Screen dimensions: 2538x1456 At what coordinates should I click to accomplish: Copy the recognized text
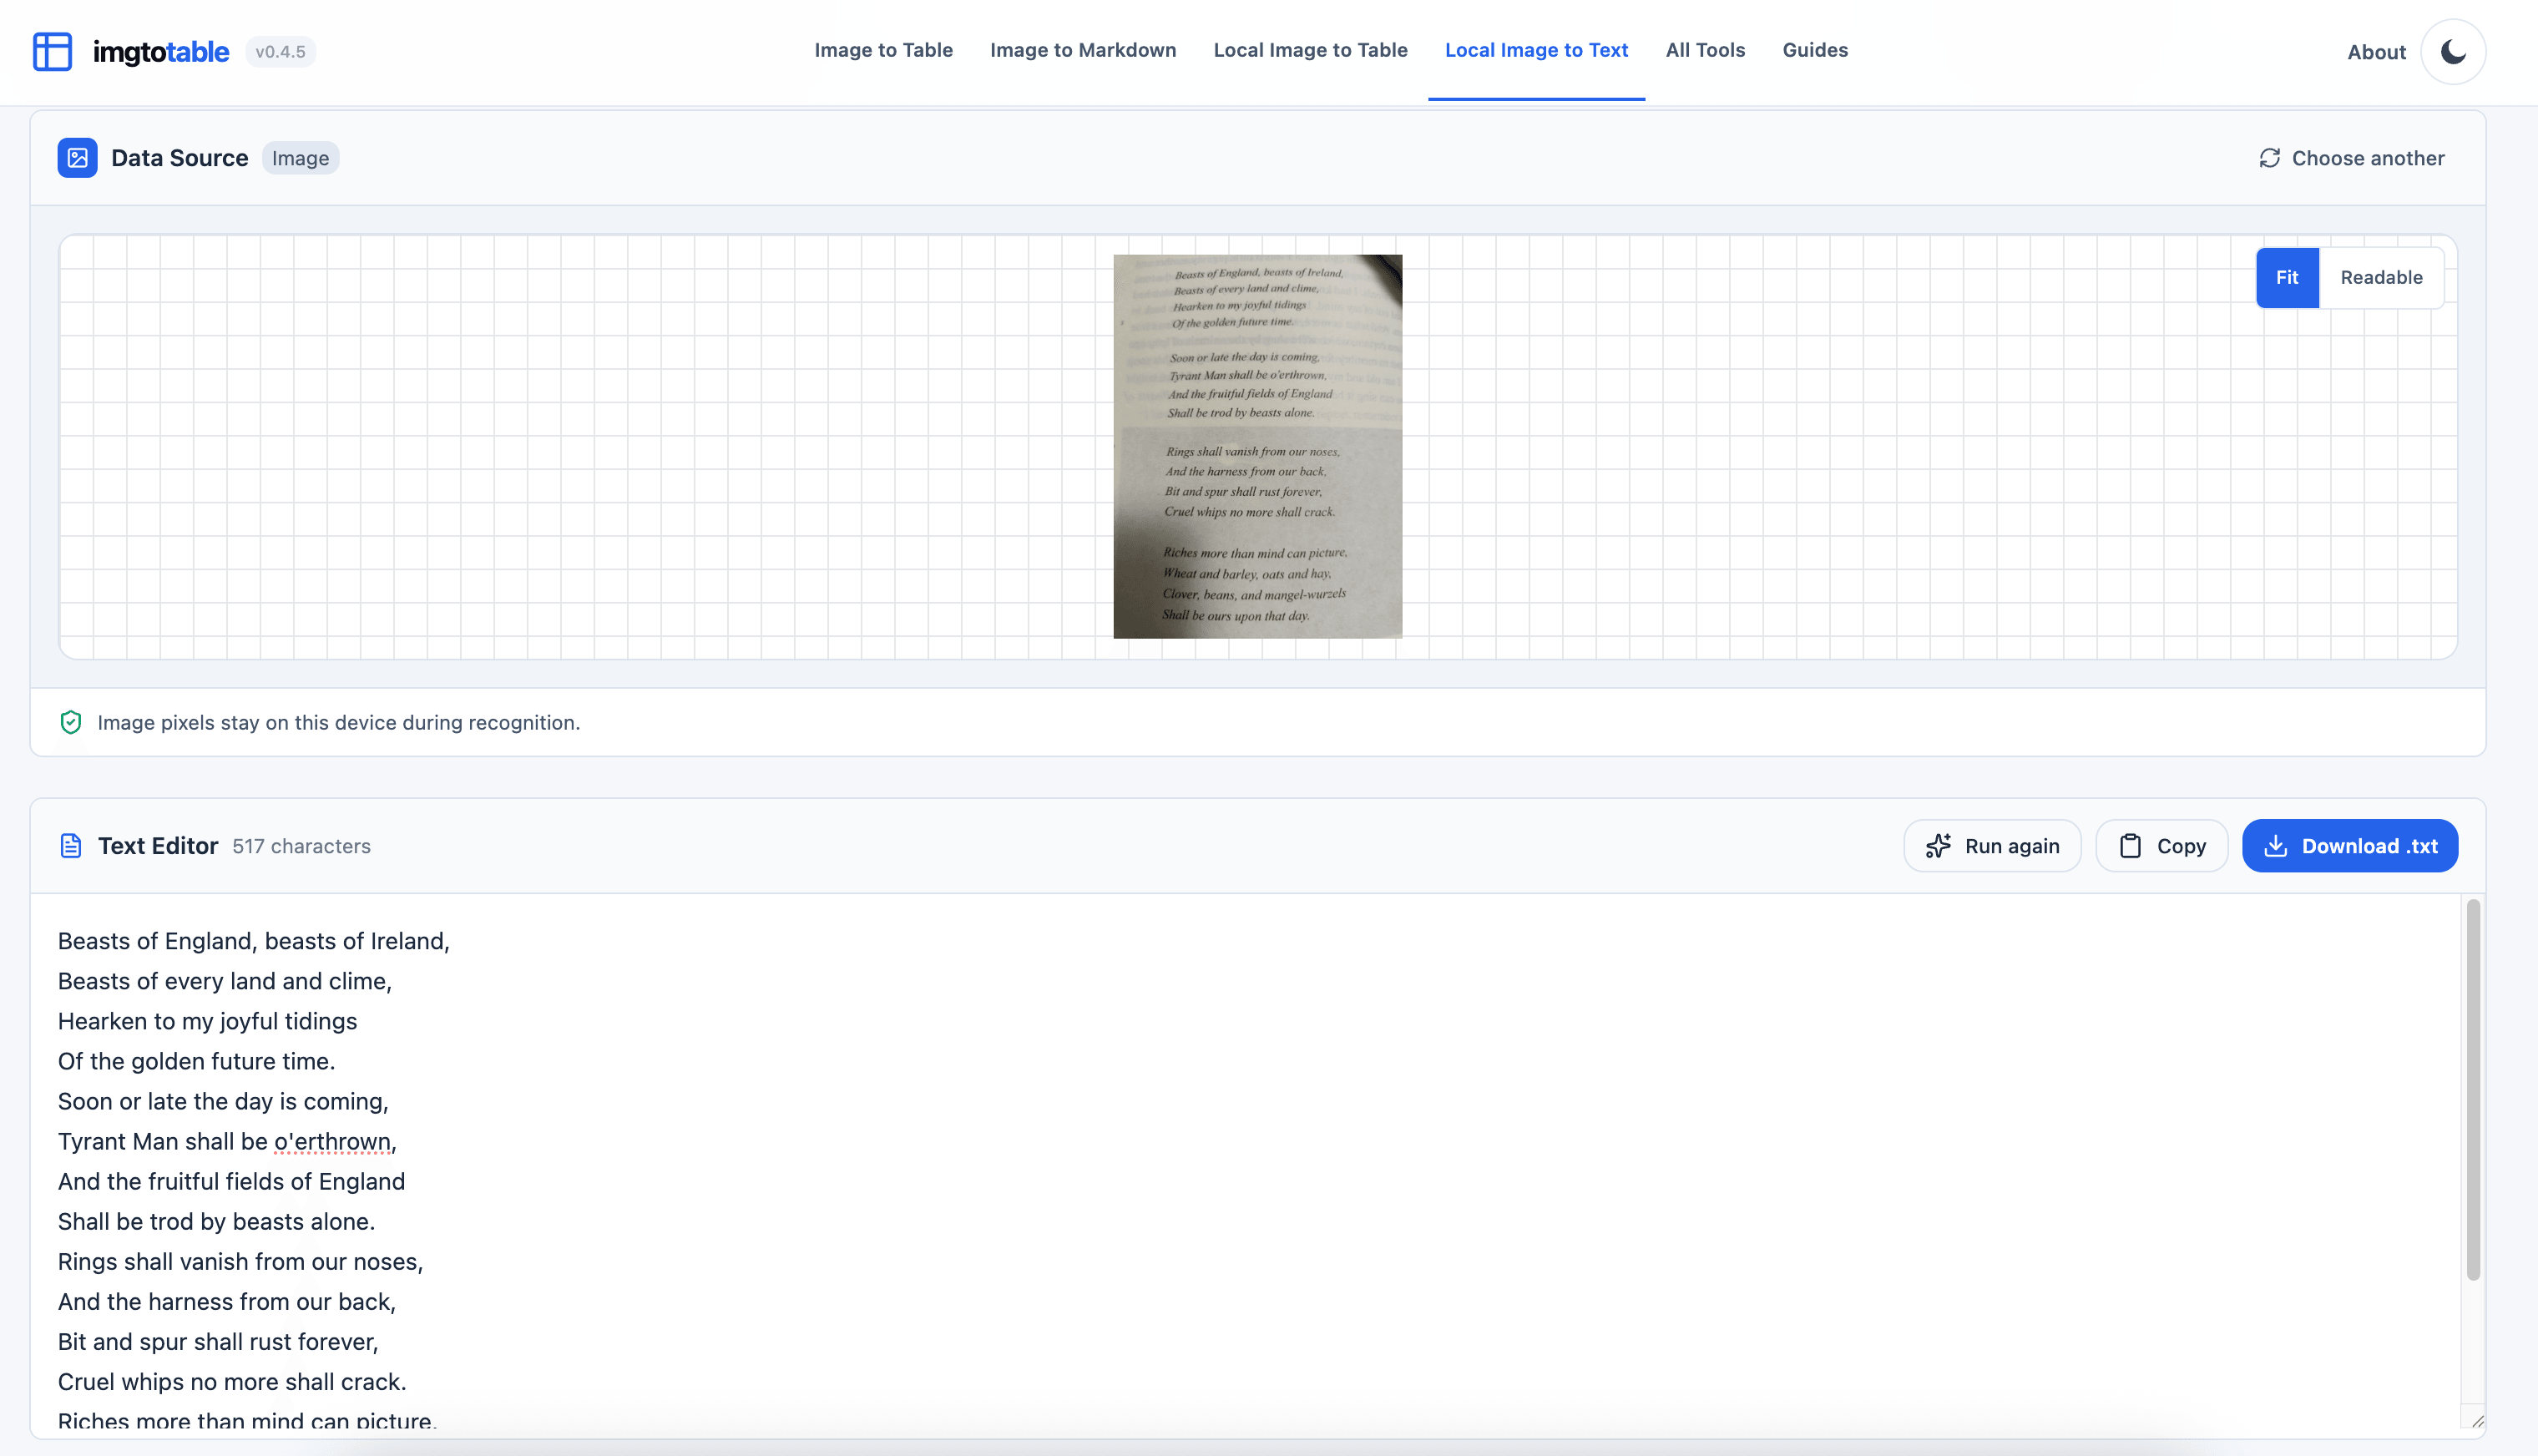coord(2161,846)
